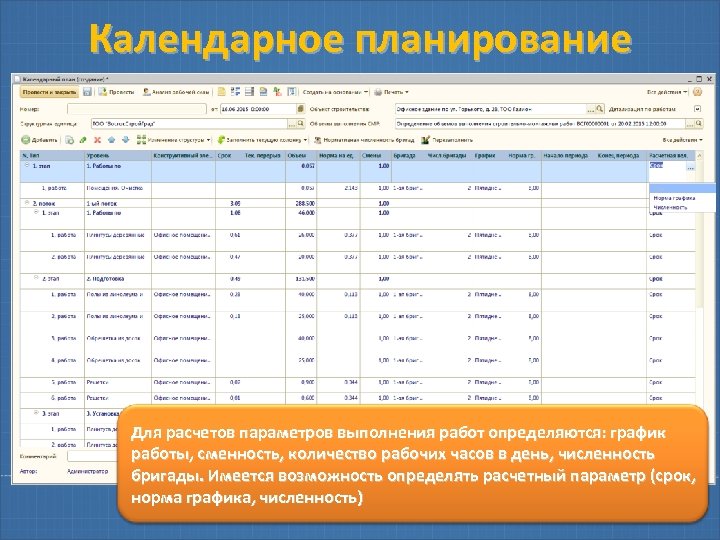Screen dimensions: 720x540
Task: Click into the Комментарий input field
Action: (x=92, y=456)
